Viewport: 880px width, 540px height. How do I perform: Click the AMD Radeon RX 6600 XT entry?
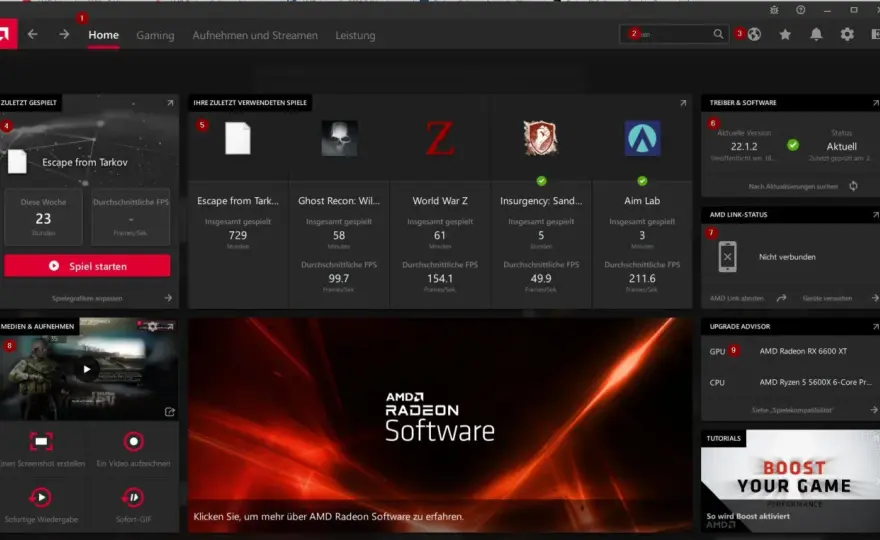click(x=803, y=351)
